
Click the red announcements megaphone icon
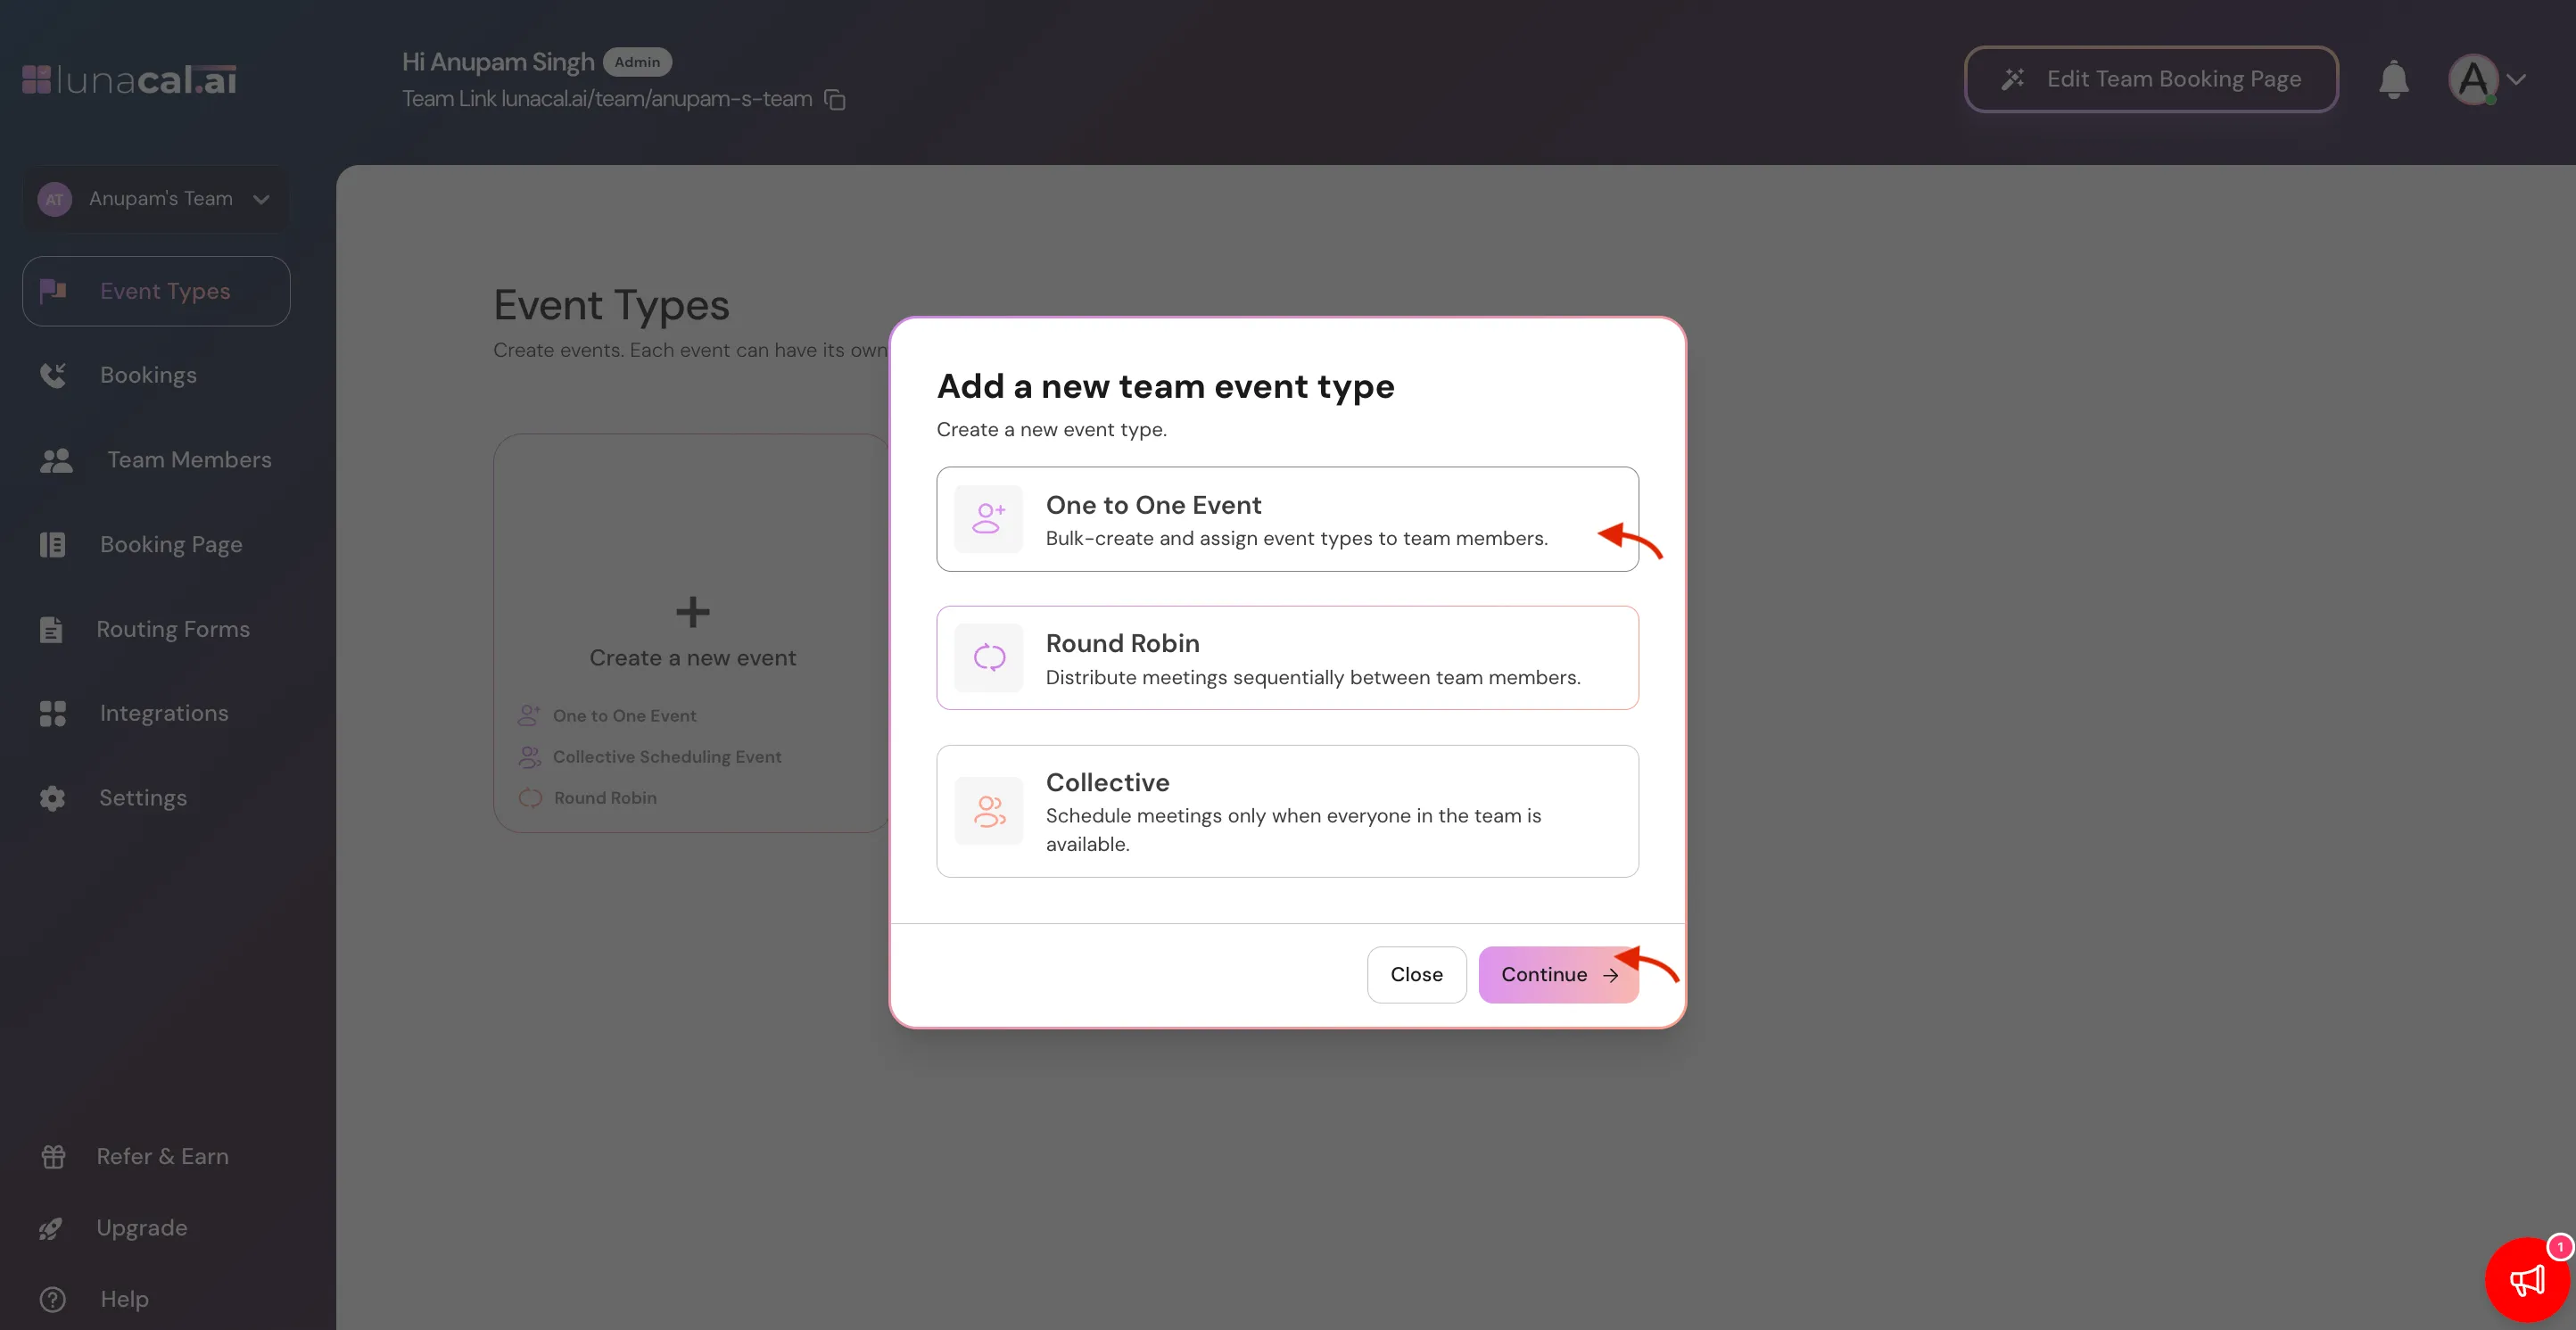pos(2527,1280)
